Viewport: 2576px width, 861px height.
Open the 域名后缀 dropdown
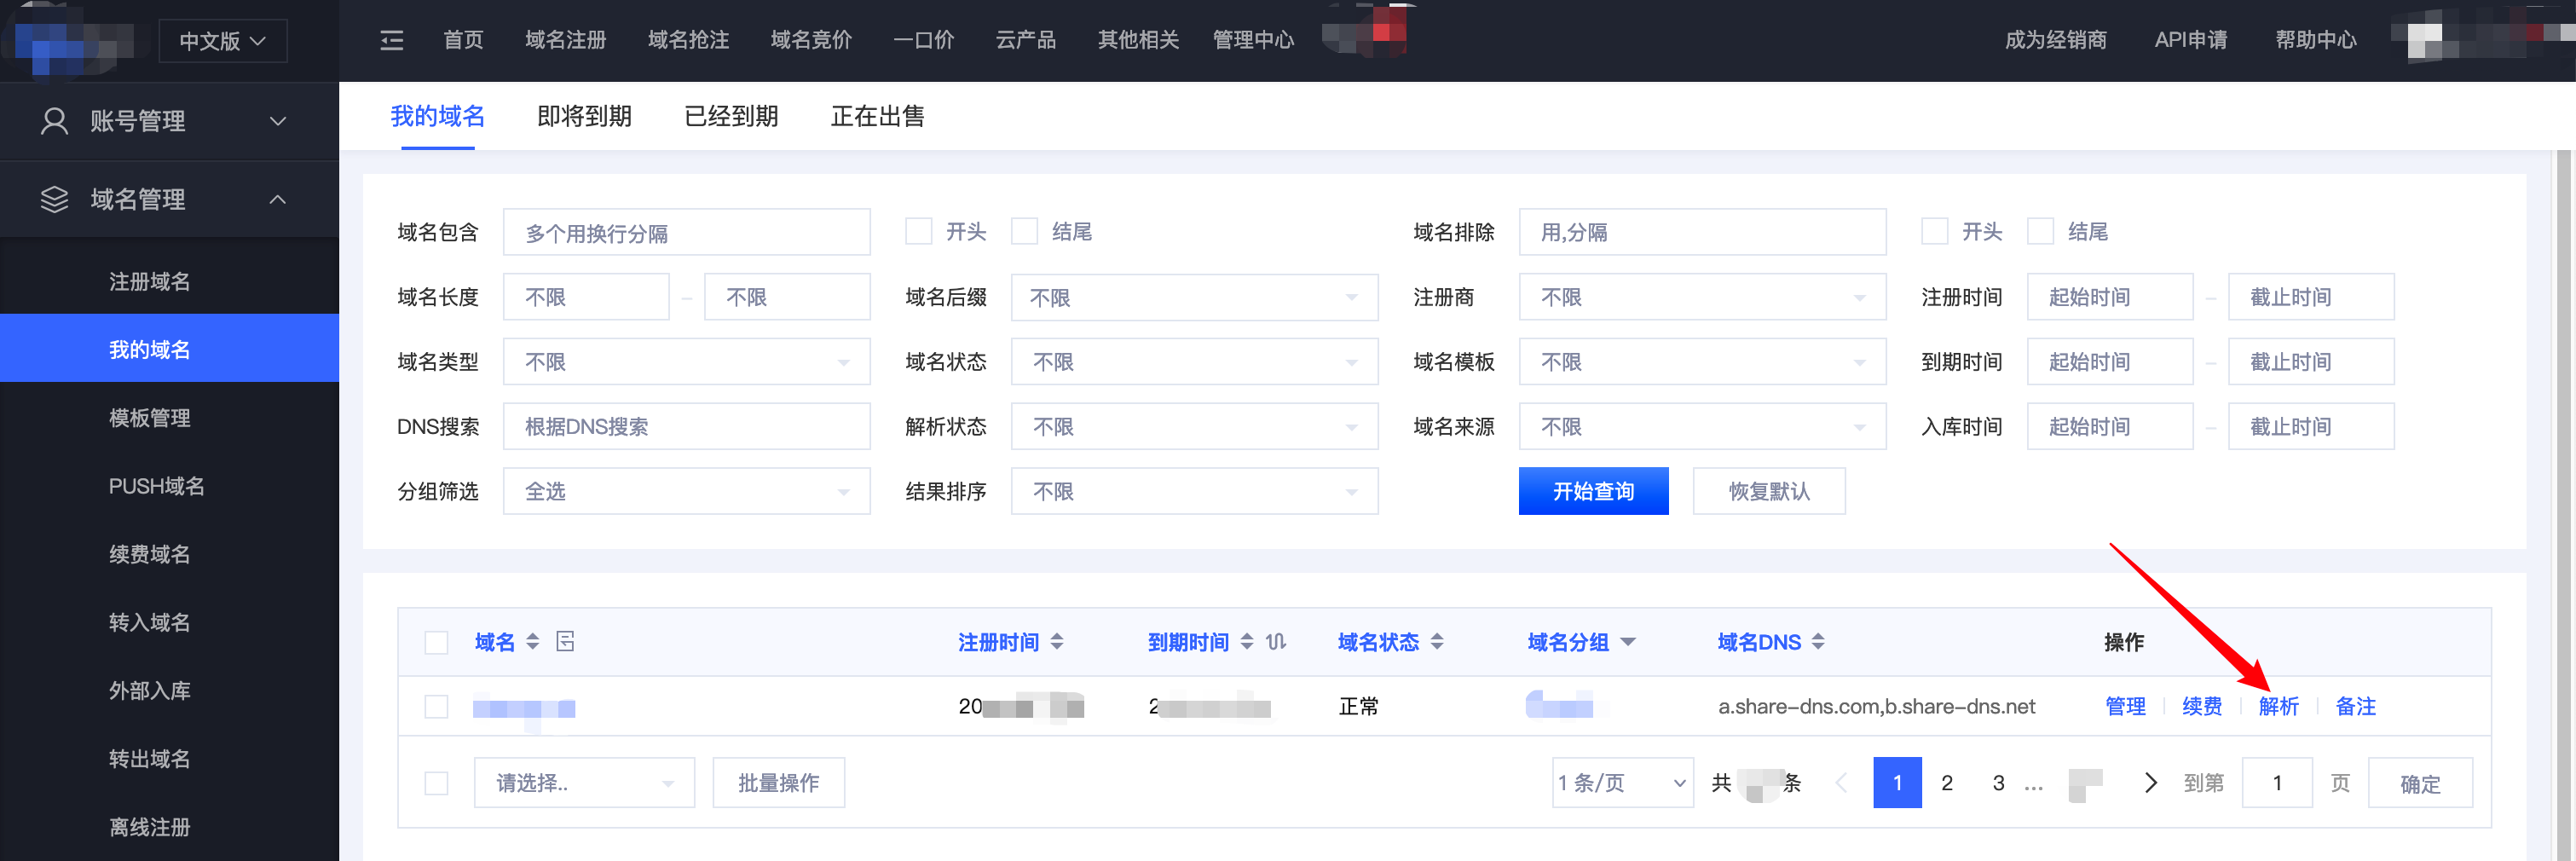point(1194,297)
